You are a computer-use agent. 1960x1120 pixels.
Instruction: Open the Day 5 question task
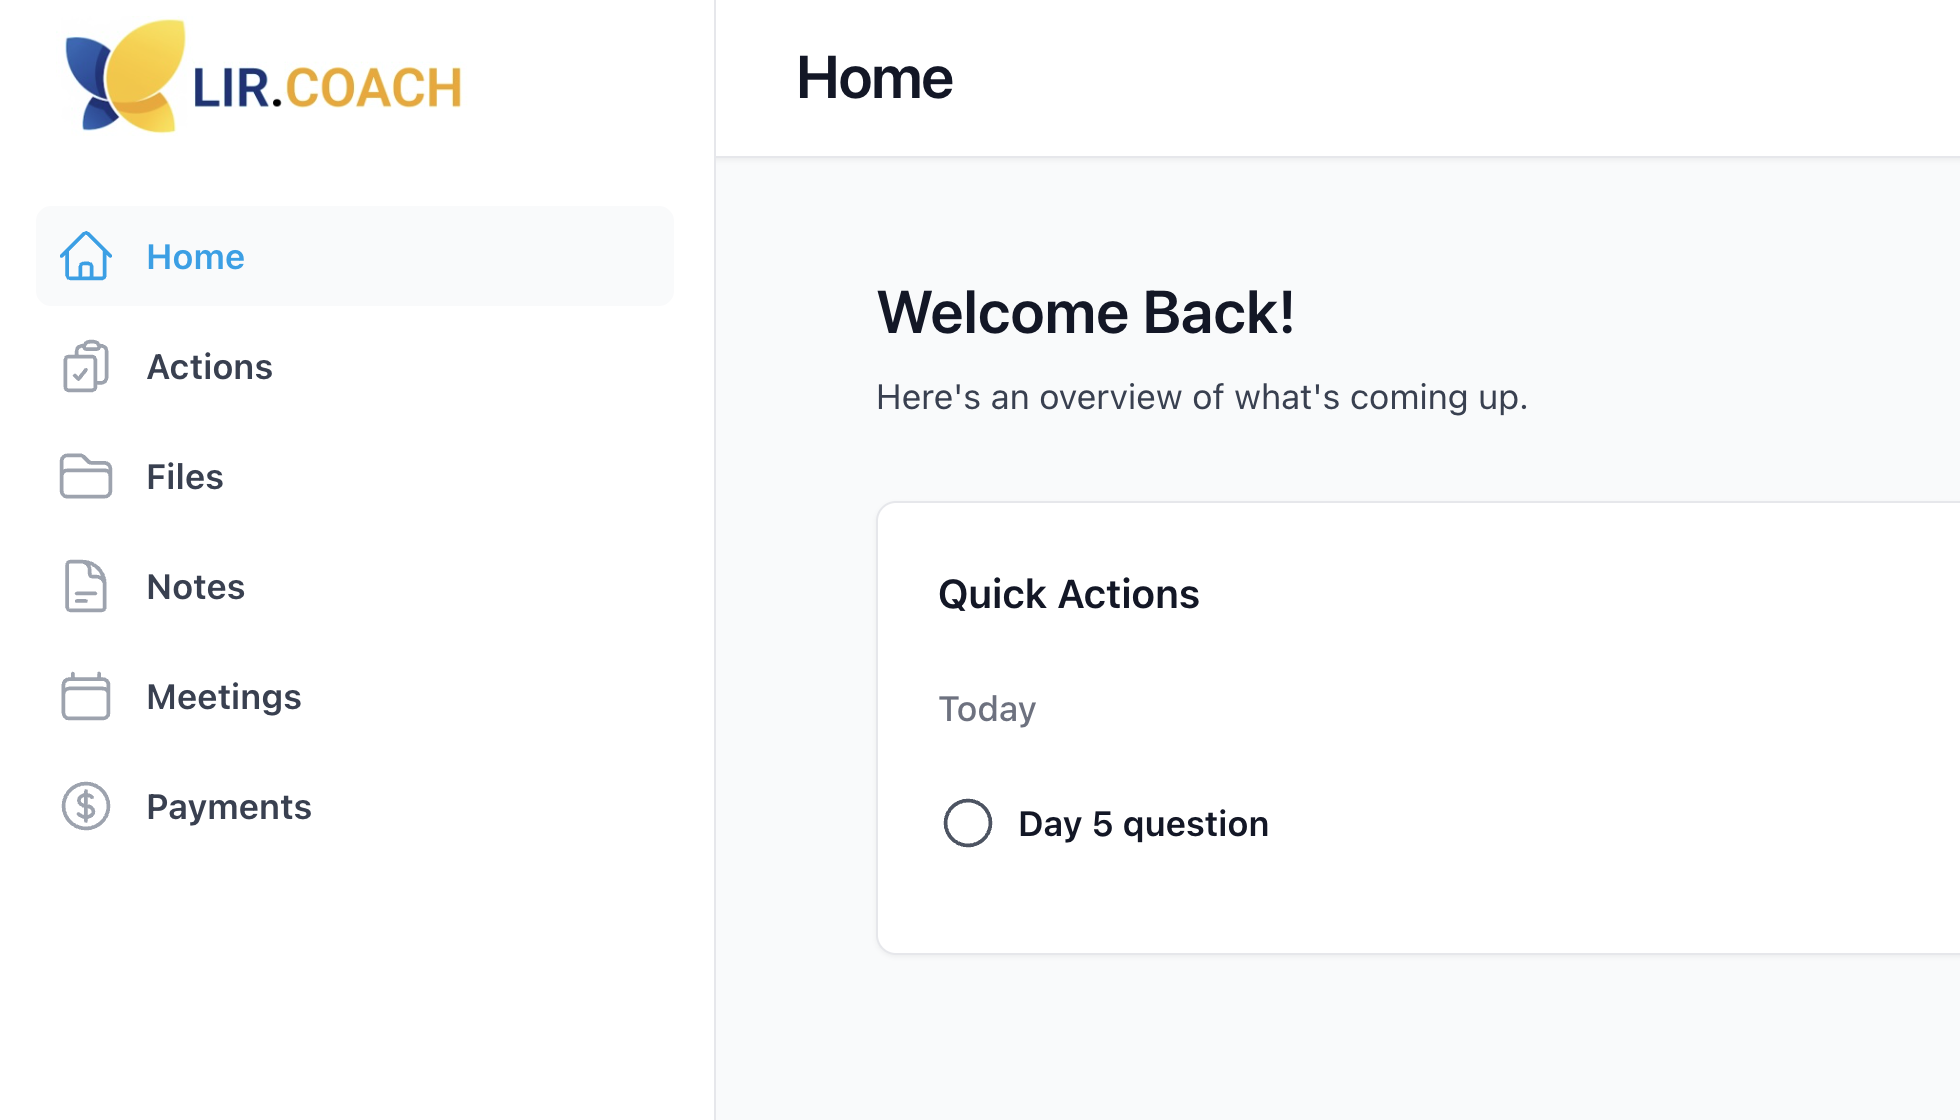1143,824
